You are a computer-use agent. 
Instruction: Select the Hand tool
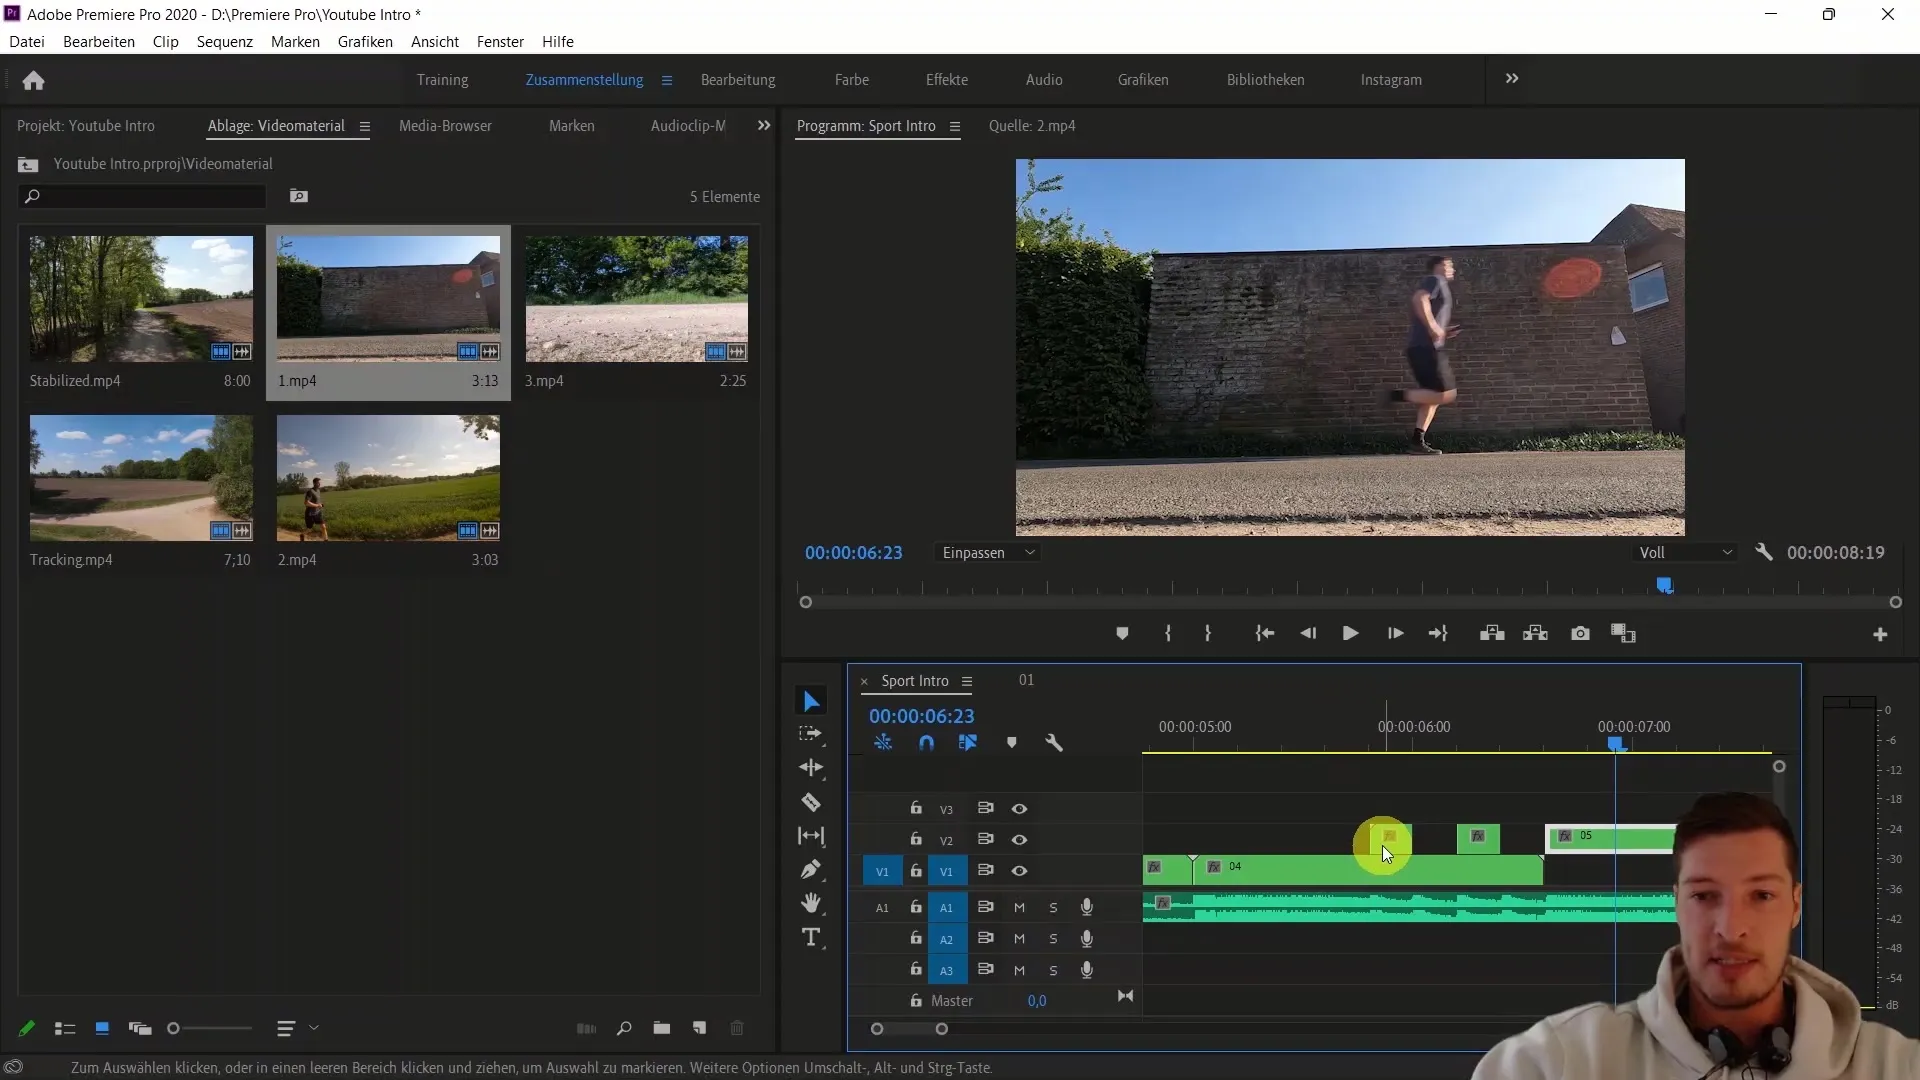pyautogui.click(x=811, y=903)
